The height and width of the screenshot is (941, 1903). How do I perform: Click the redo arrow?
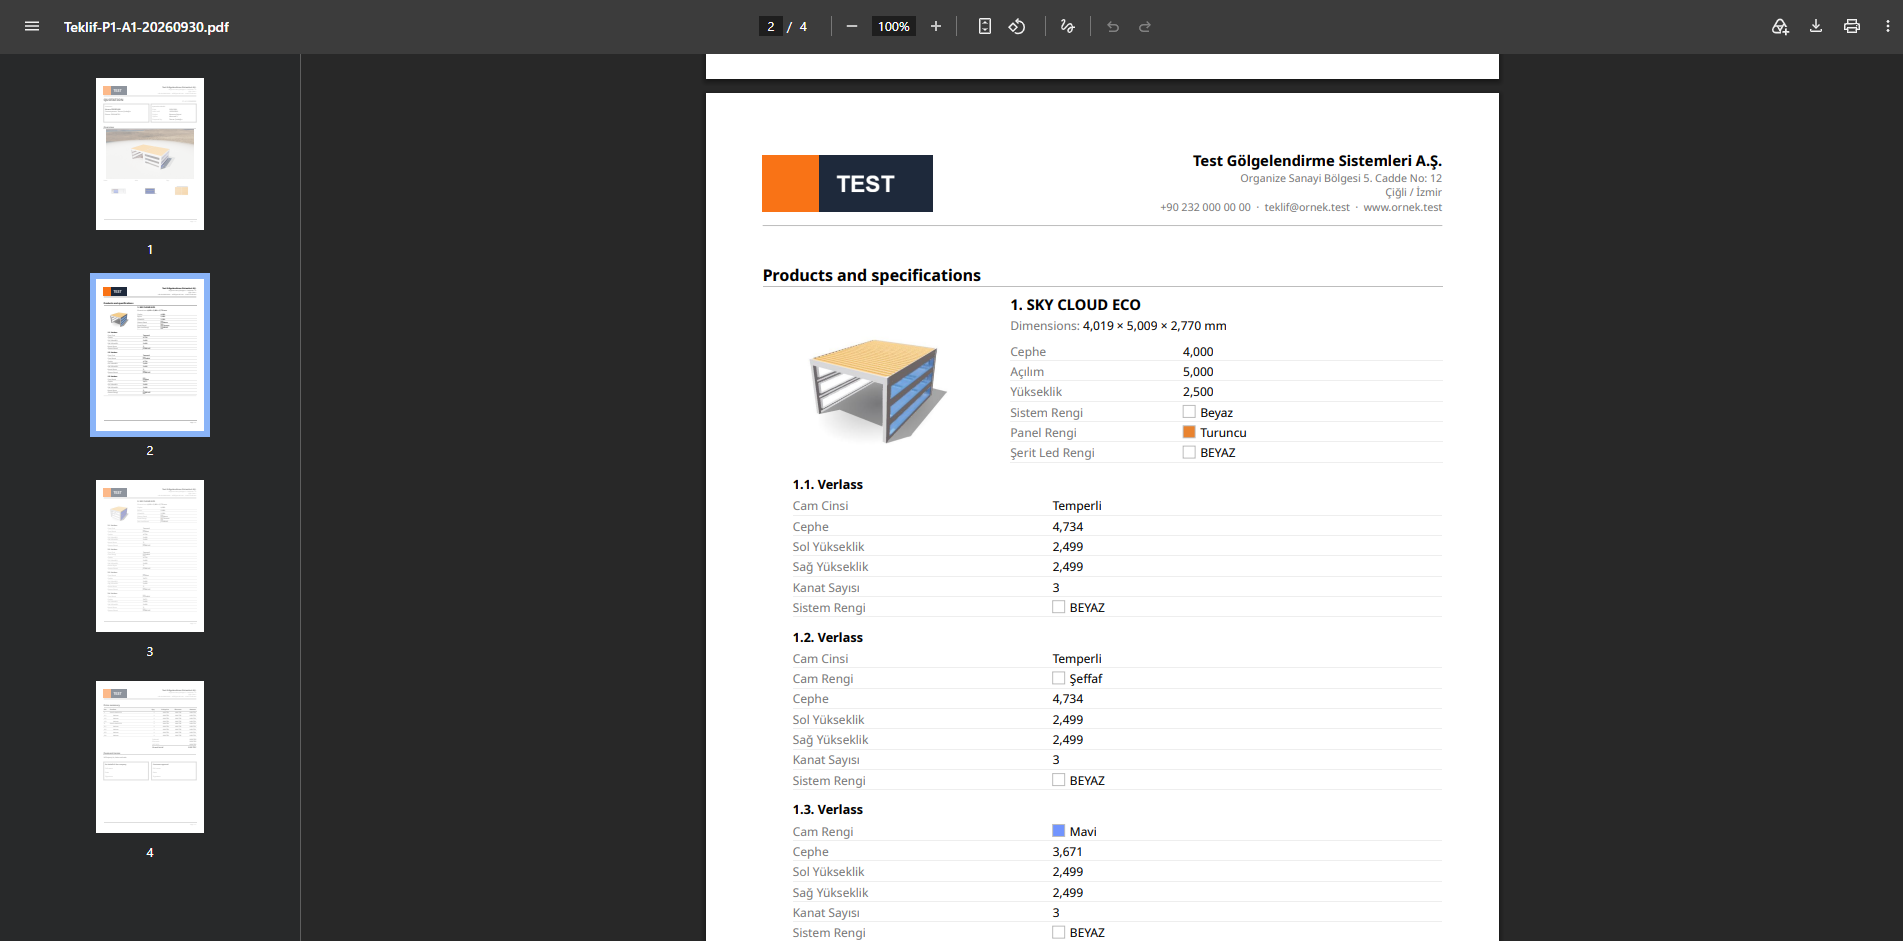click(x=1145, y=27)
